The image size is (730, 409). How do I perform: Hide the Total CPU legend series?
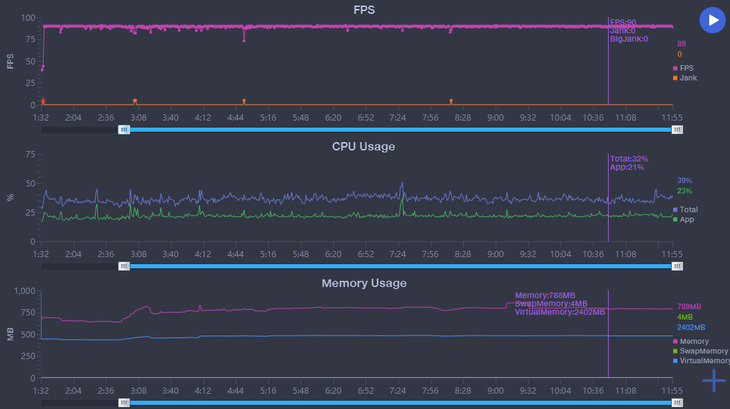pos(686,209)
